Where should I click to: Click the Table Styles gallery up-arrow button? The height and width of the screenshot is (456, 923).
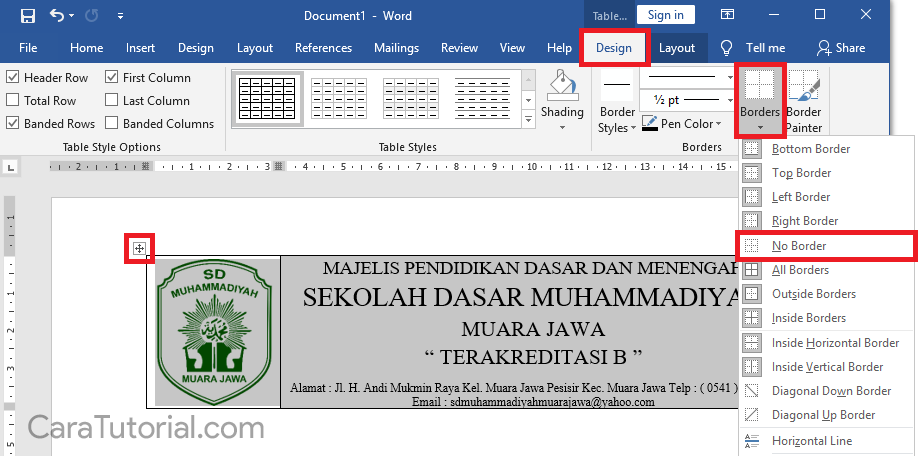pyautogui.click(x=529, y=79)
